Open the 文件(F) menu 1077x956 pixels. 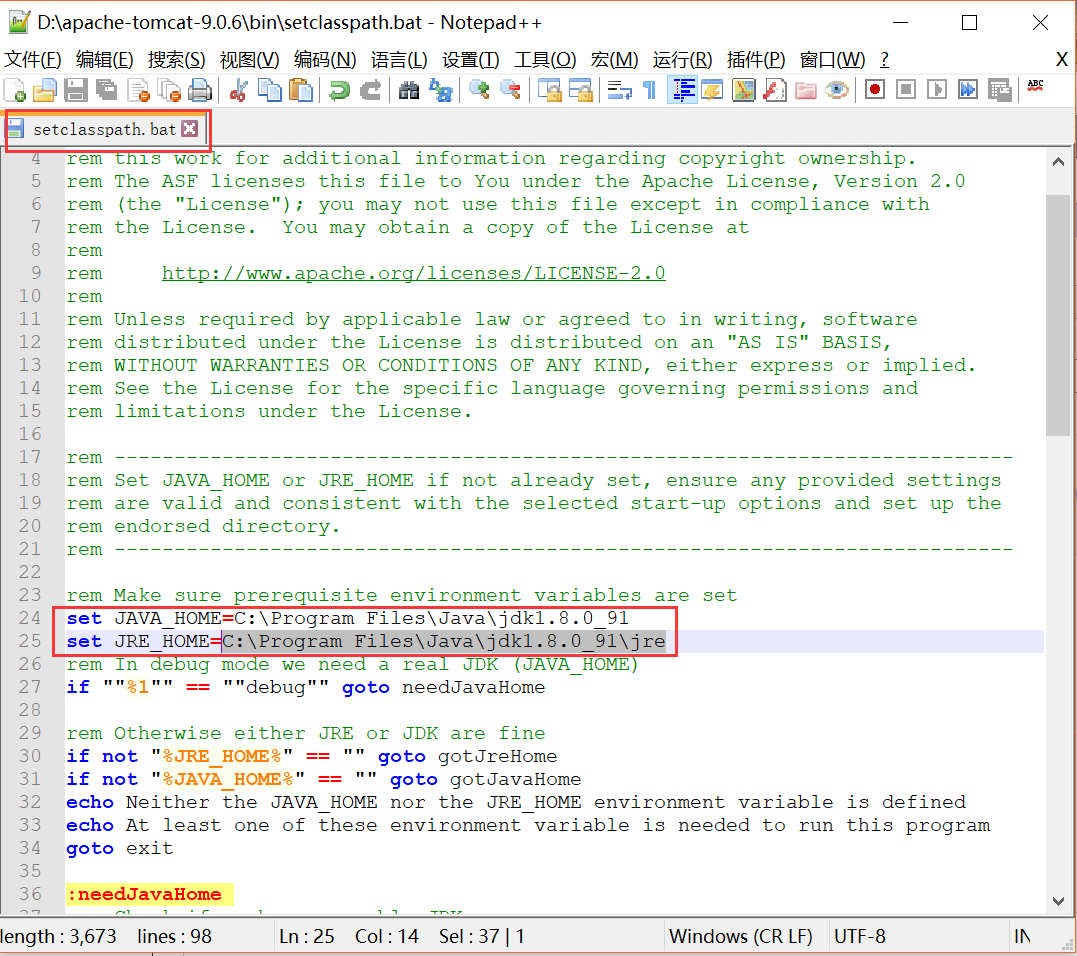(33, 60)
